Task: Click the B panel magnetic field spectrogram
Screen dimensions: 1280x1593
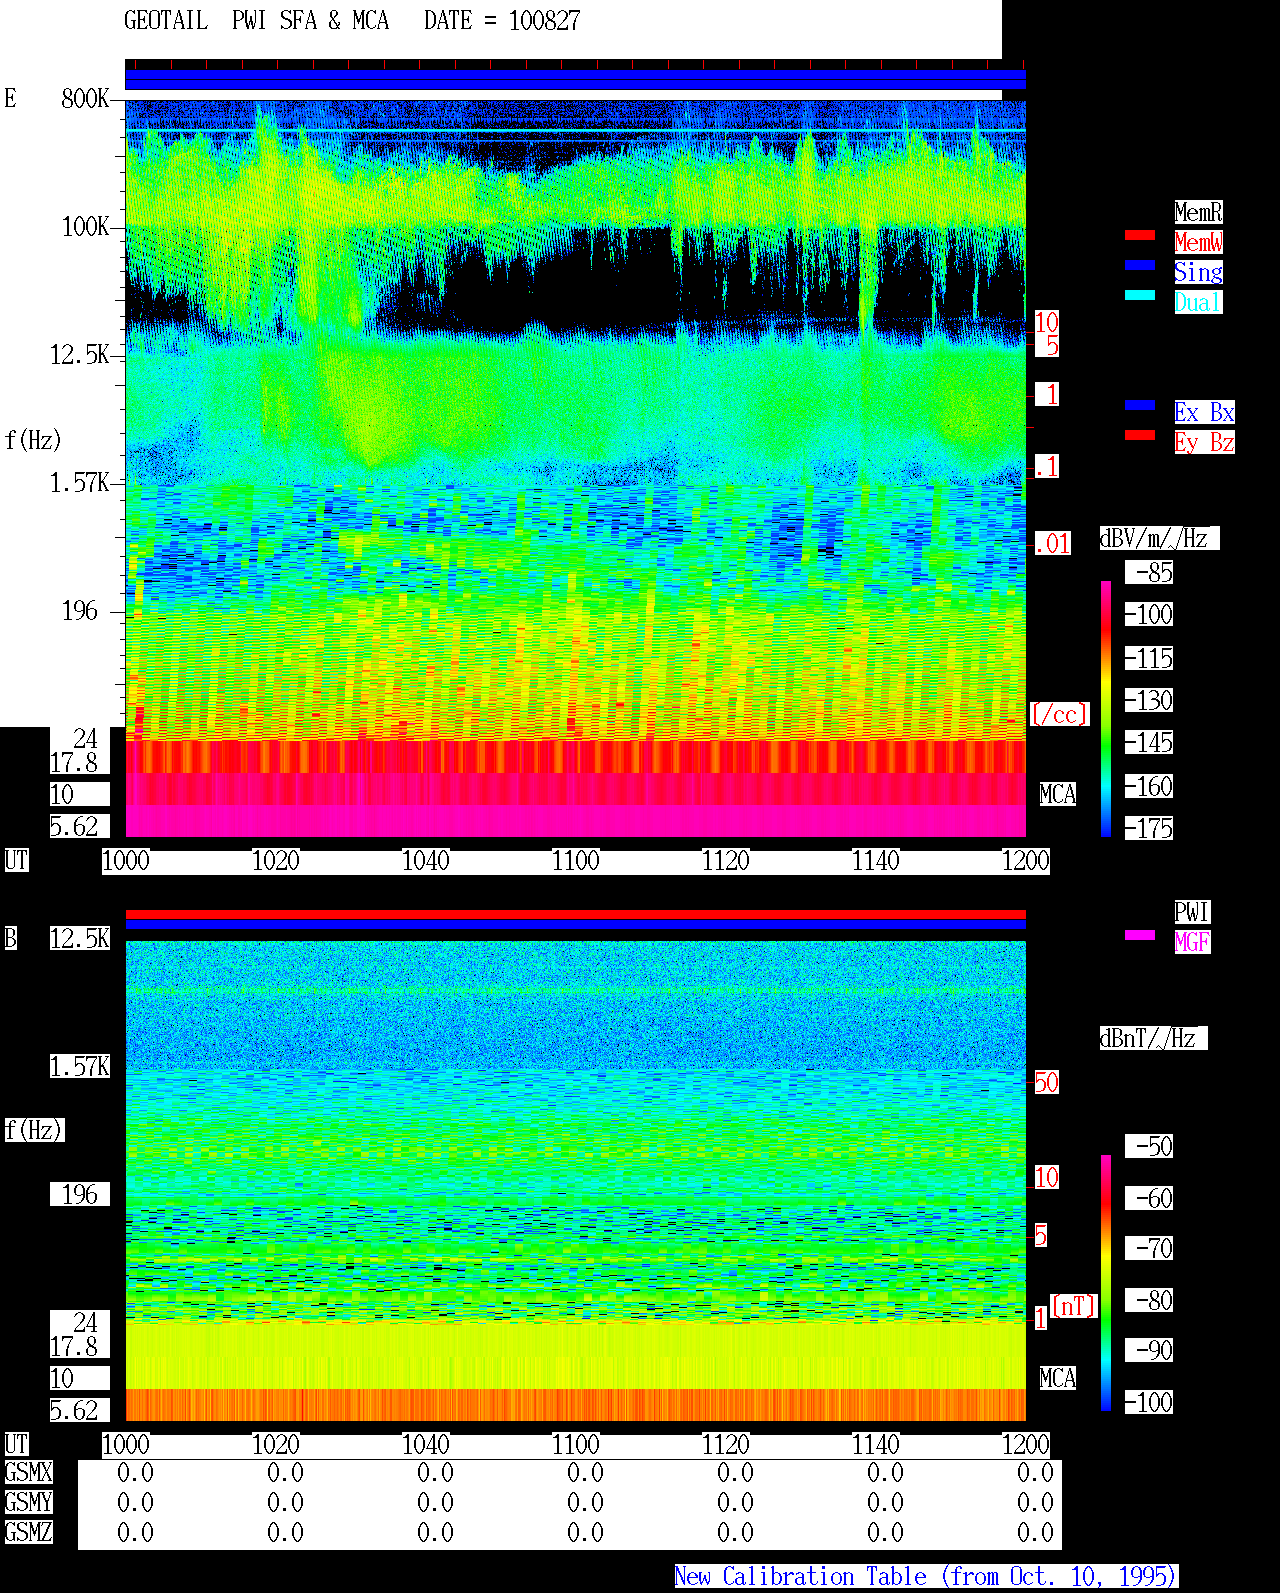Action: tap(575, 1181)
